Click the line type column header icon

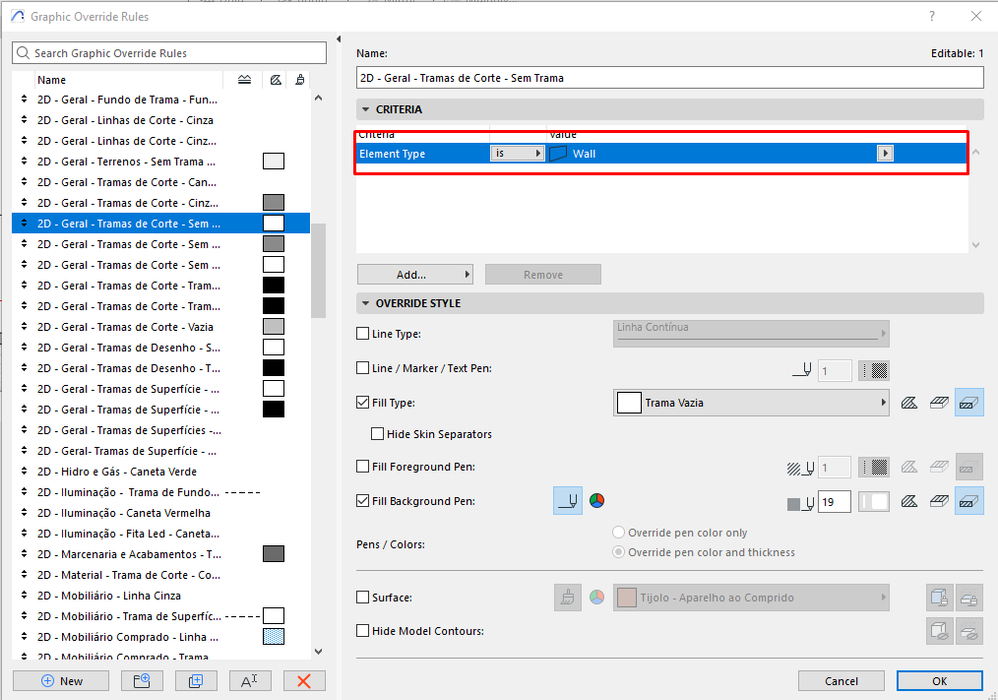click(244, 80)
